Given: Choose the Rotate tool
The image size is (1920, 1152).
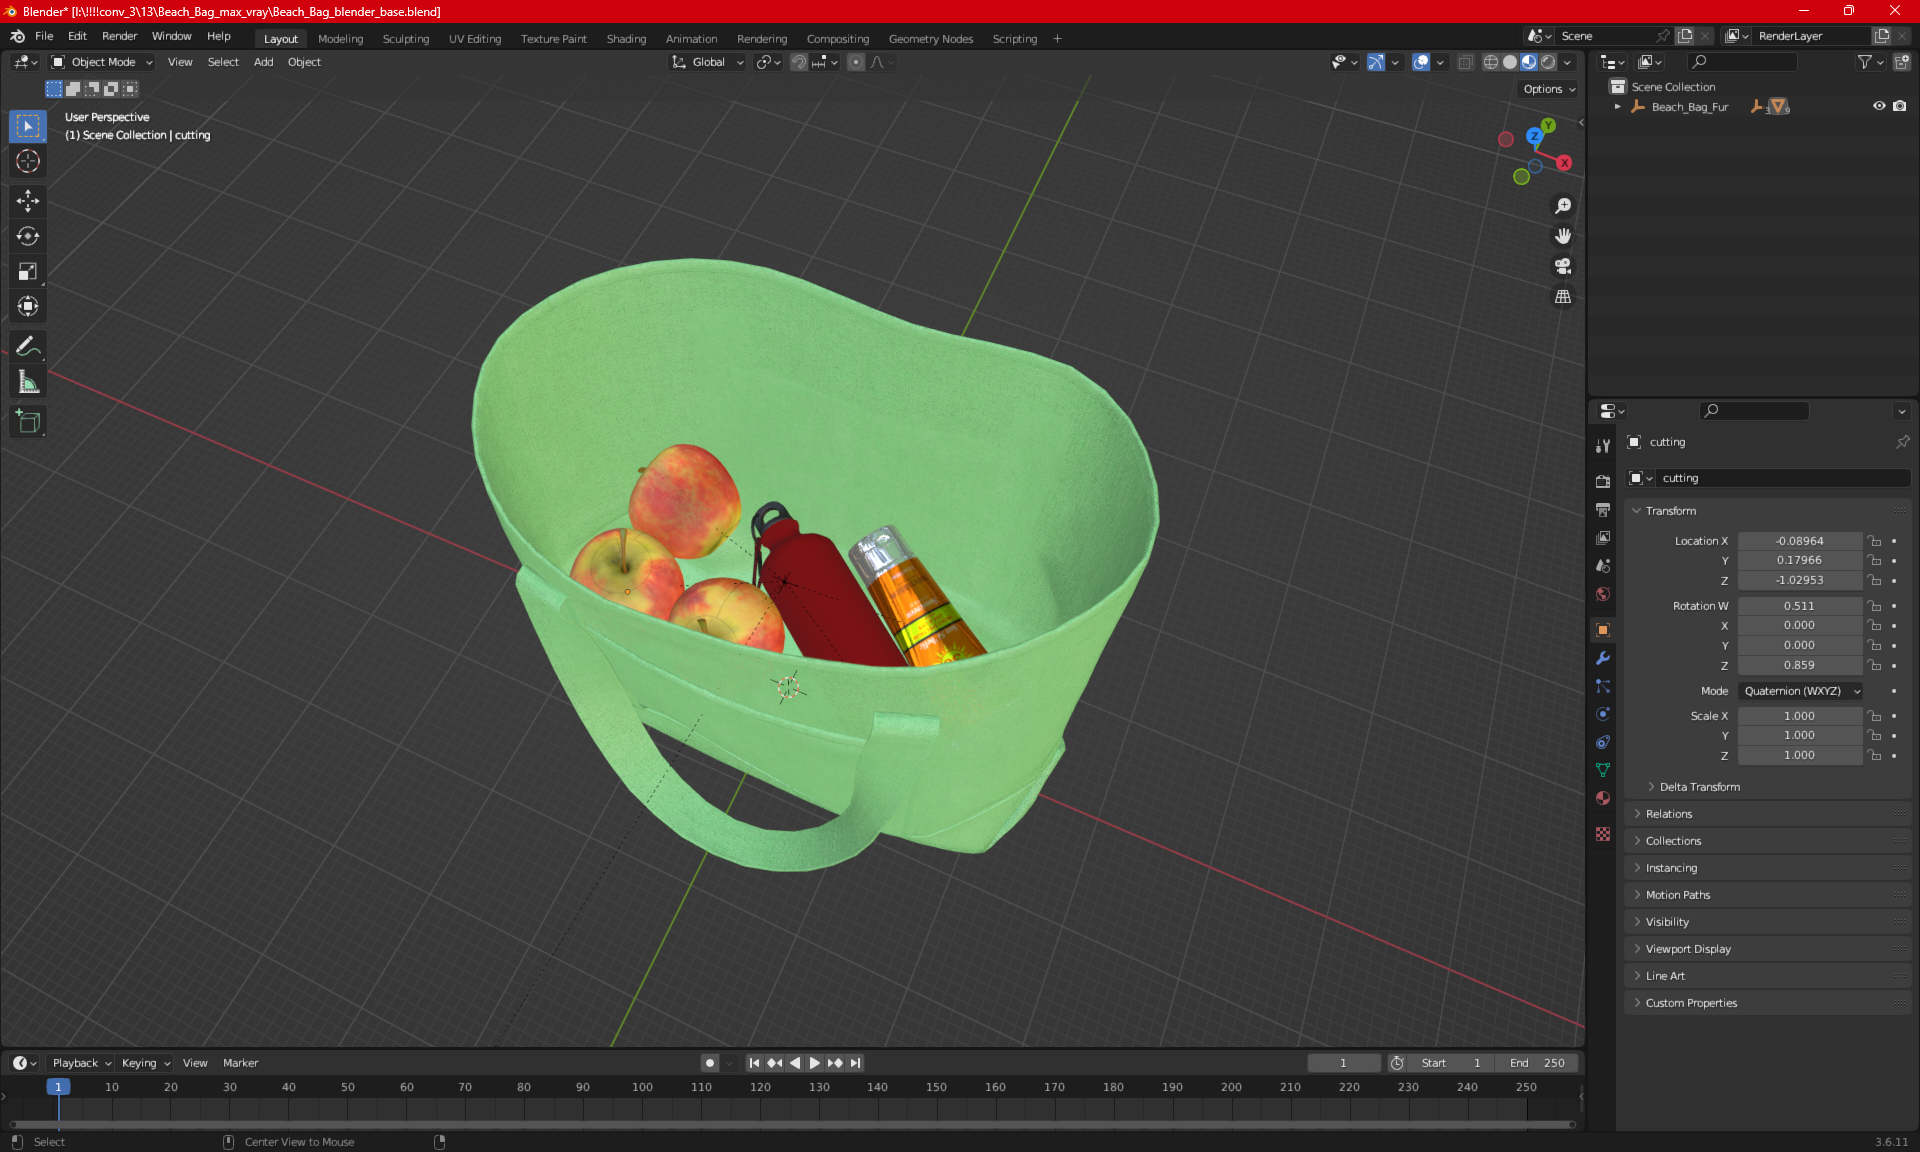Looking at the screenshot, I should pos(28,236).
